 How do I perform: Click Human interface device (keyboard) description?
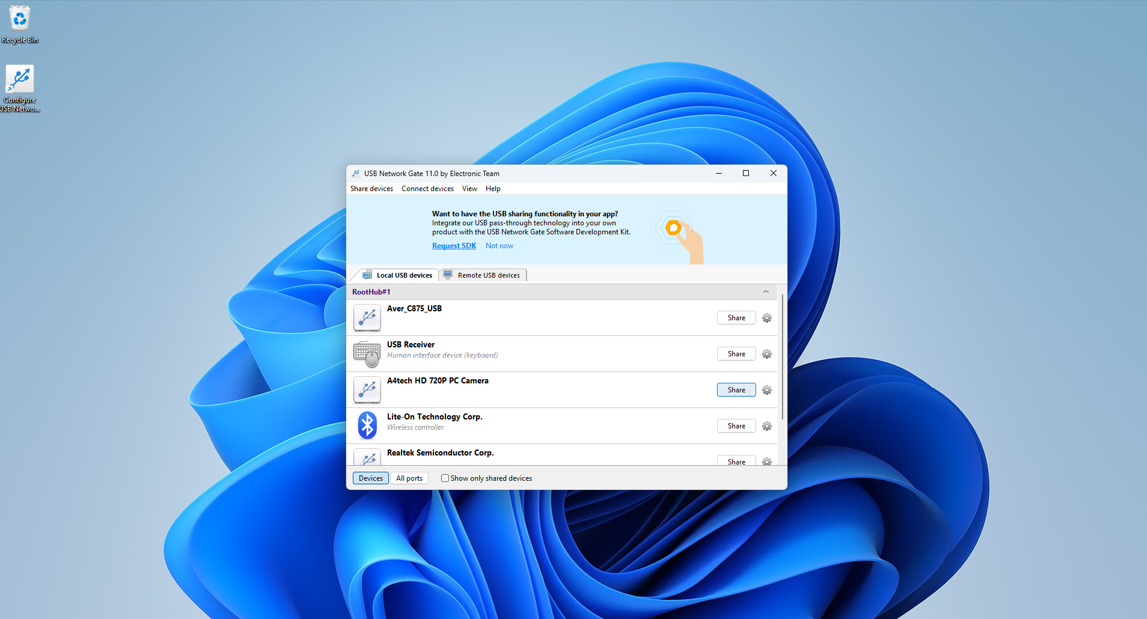(442, 356)
